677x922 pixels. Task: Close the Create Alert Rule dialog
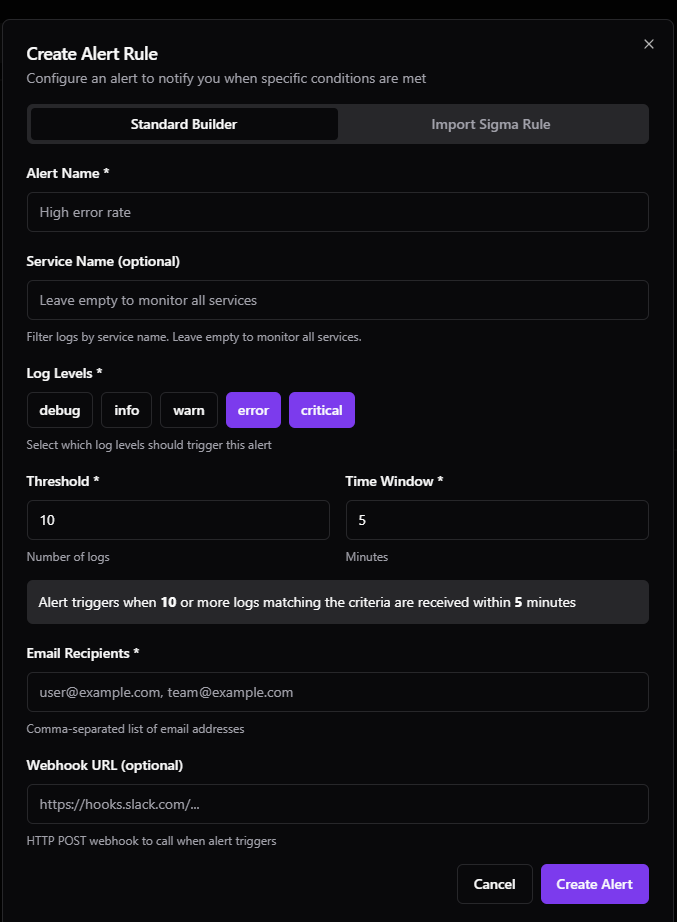pos(648,44)
